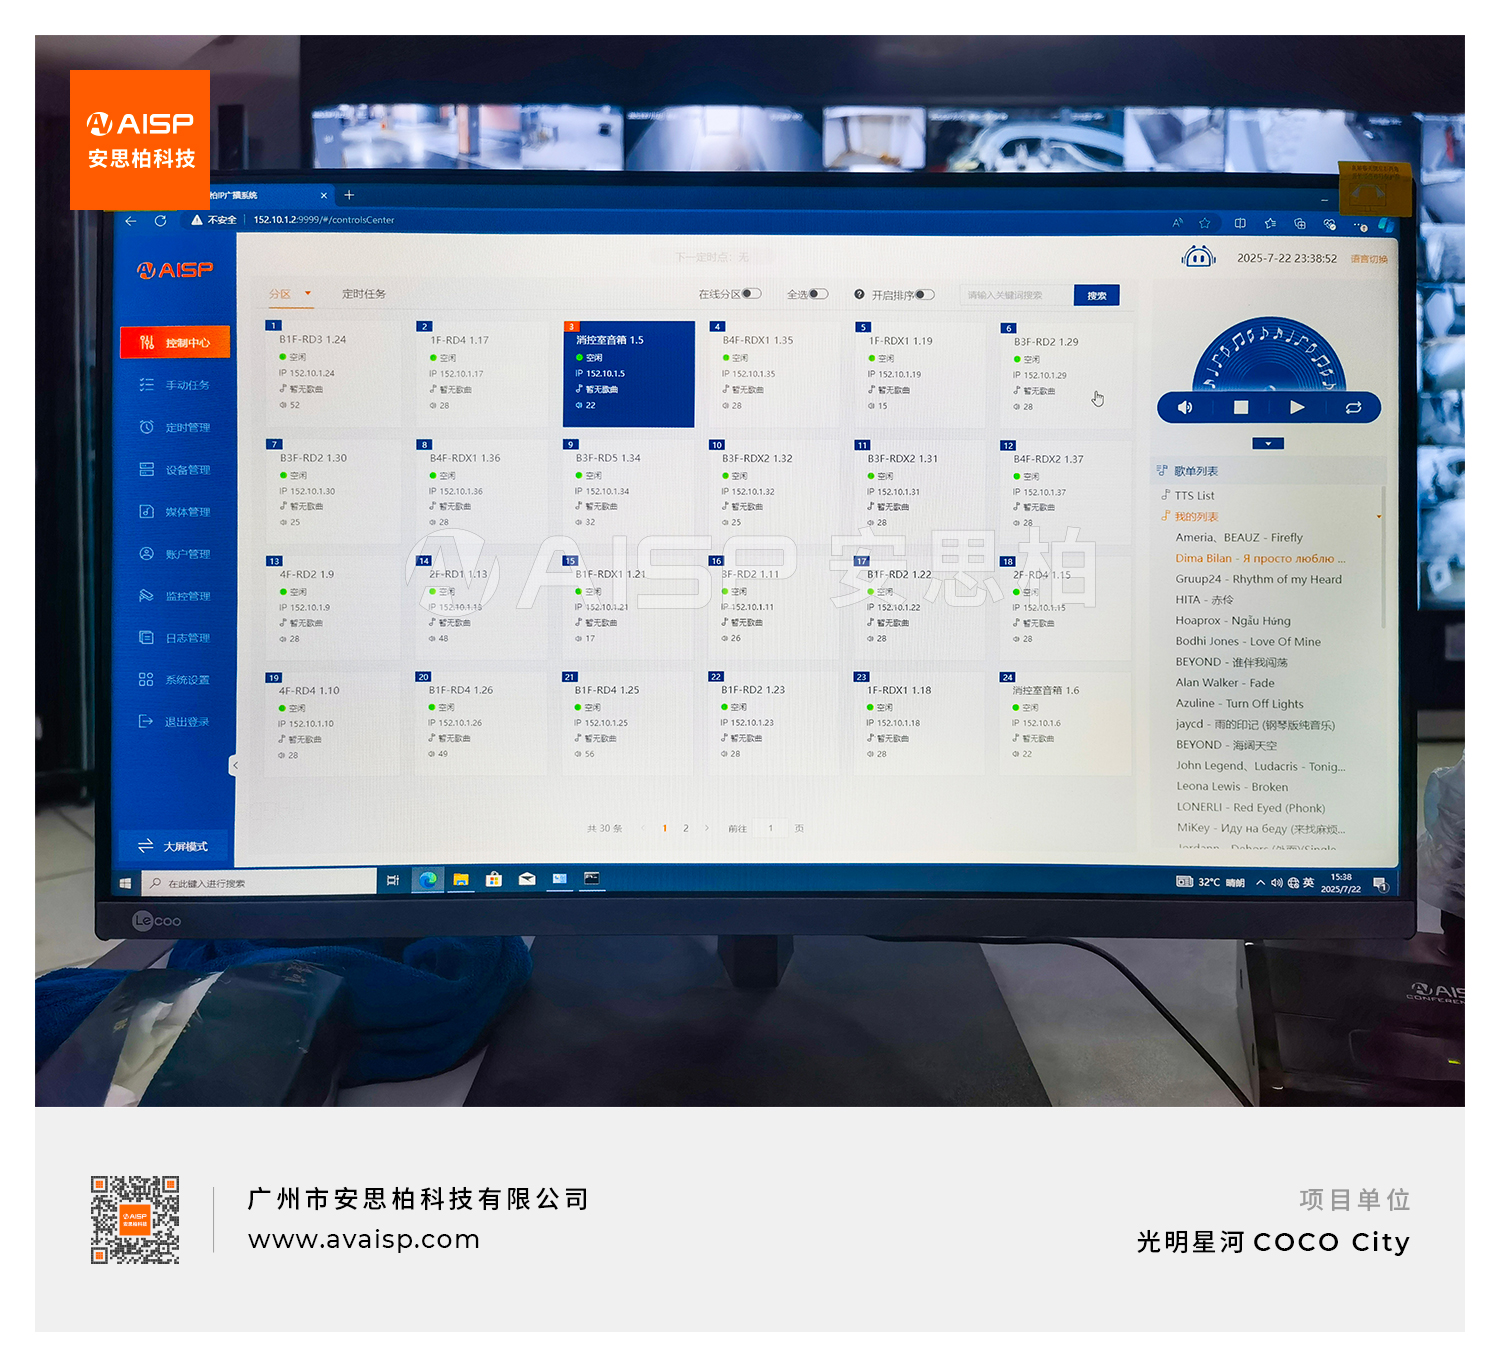This screenshot has height=1367, width=1500.
Task: Select zone card 1 B1F-RD3 1.24
Action: point(331,372)
